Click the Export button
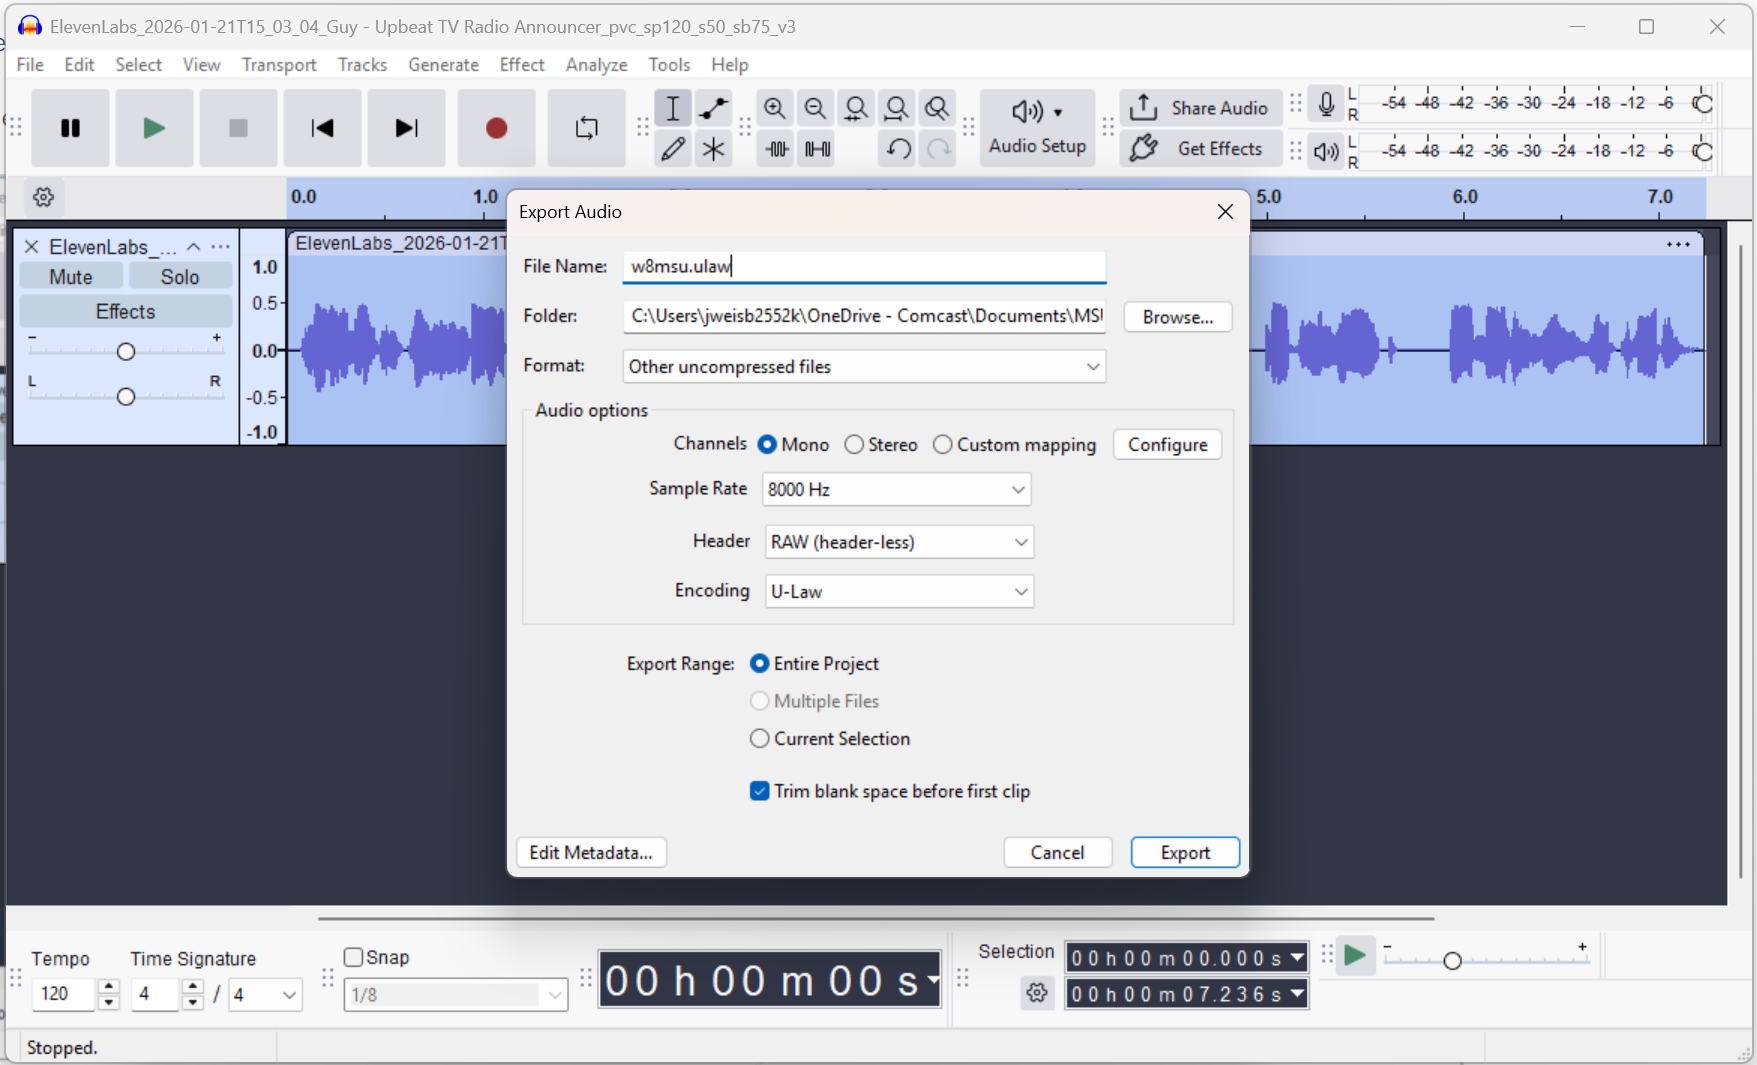 [1185, 853]
